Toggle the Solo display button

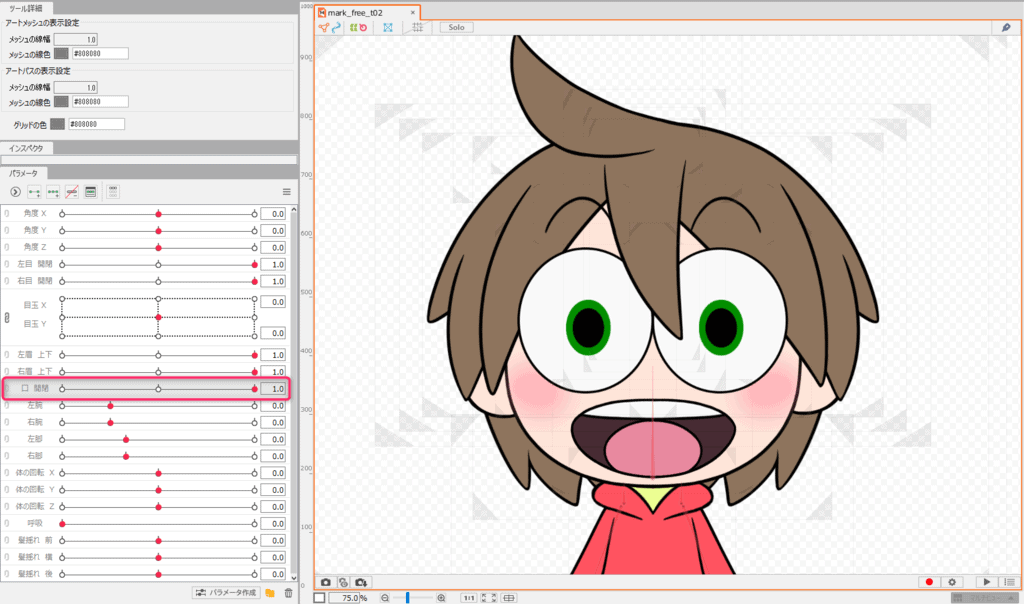[455, 28]
